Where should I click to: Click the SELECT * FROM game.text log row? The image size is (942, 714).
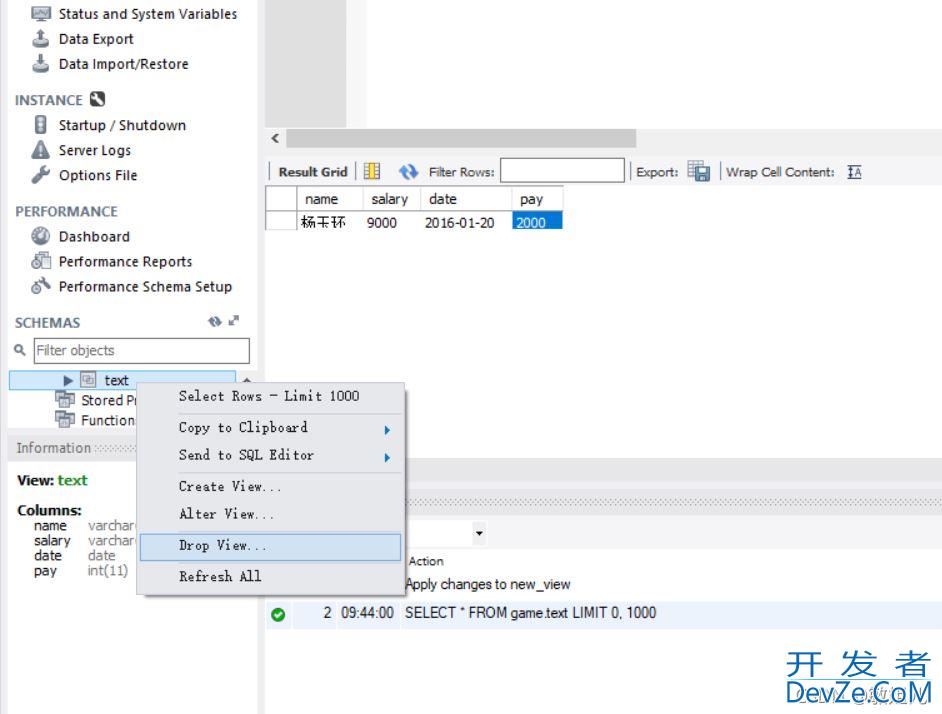point(604,614)
